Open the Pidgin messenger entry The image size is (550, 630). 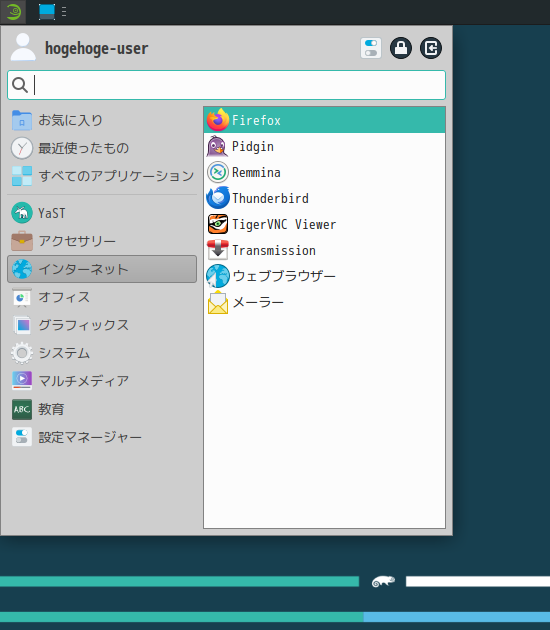pyautogui.click(x=324, y=146)
